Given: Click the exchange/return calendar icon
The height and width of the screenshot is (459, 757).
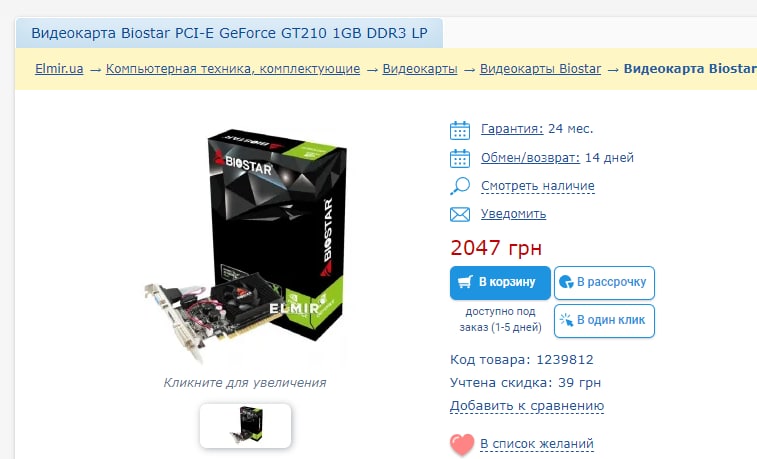Looking at the screenshot, I should pyautogui.click(x=460, y=158).
